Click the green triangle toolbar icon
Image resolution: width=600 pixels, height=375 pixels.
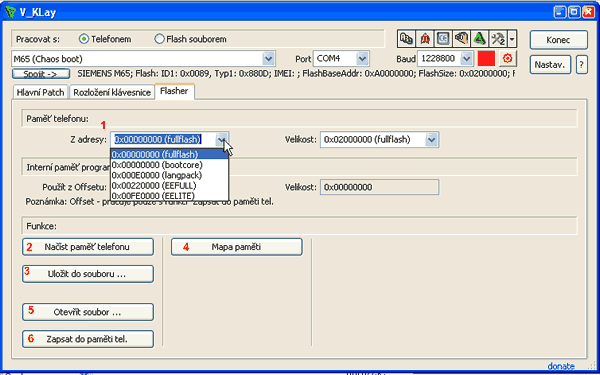(479, 39)
